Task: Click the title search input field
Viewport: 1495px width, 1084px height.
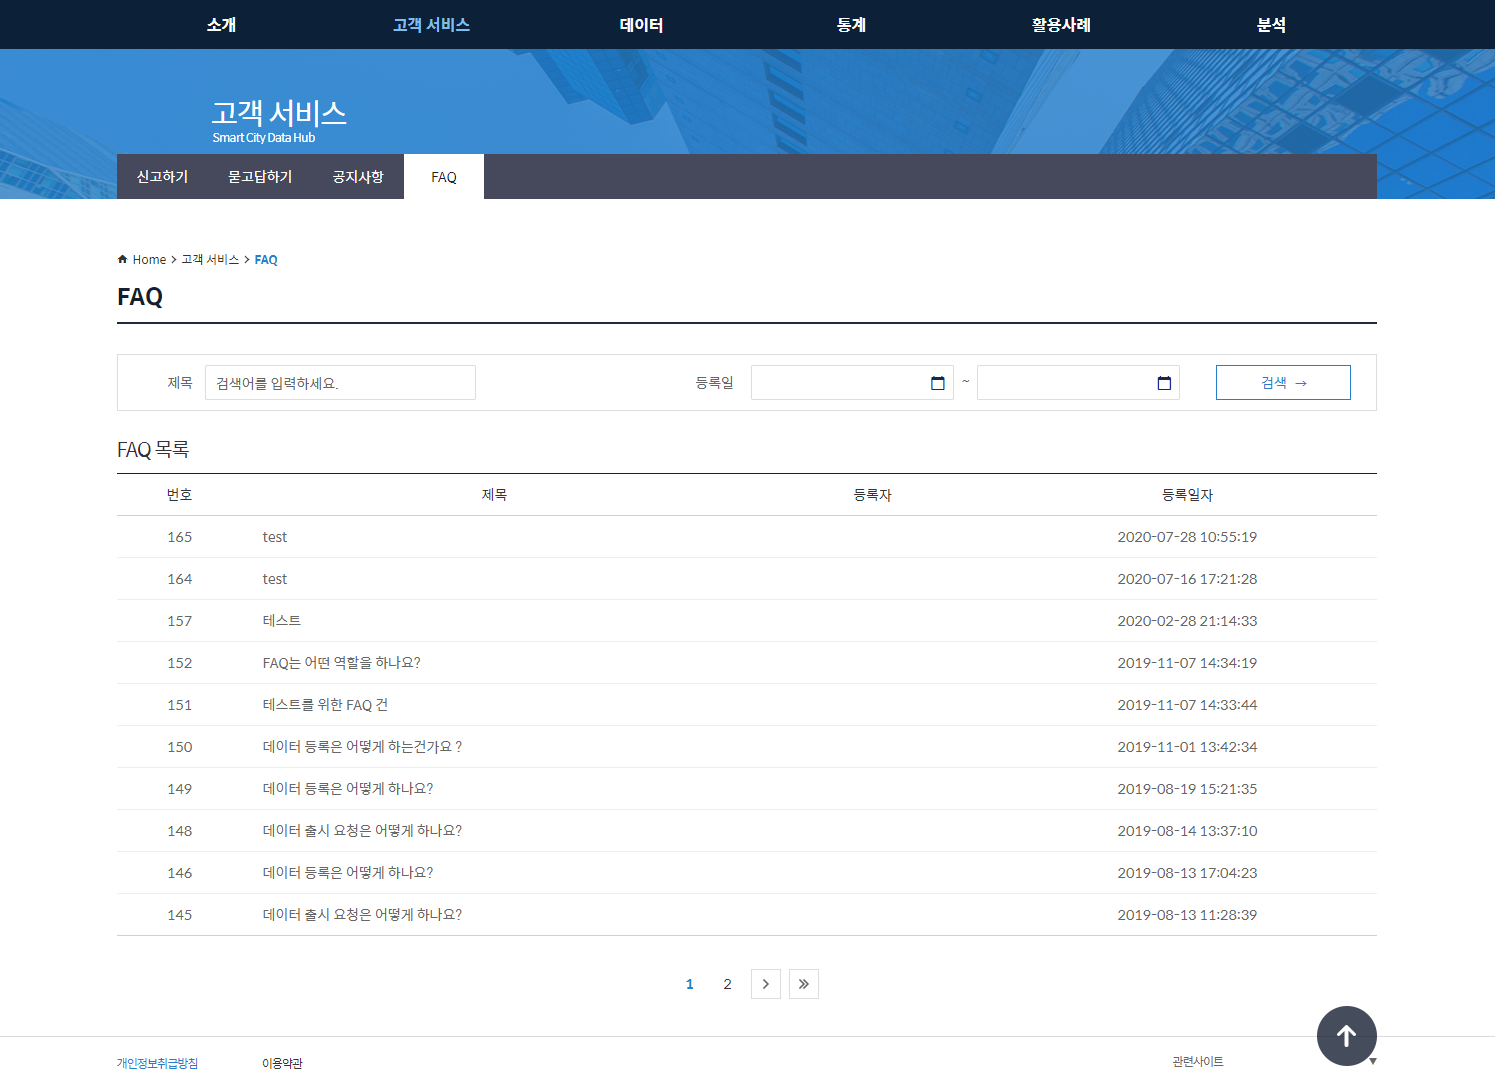Action: (x=340, y=383)
